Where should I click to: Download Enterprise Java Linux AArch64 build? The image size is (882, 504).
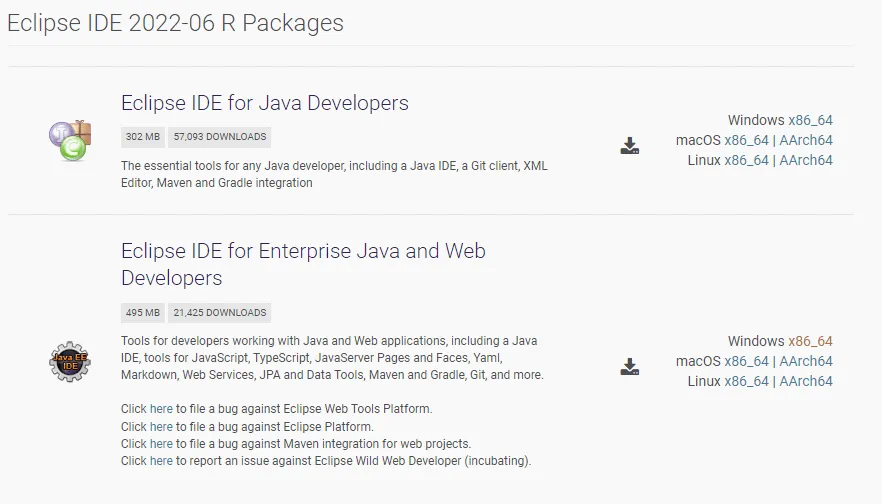pyautogui.click(x=806, y=381)
